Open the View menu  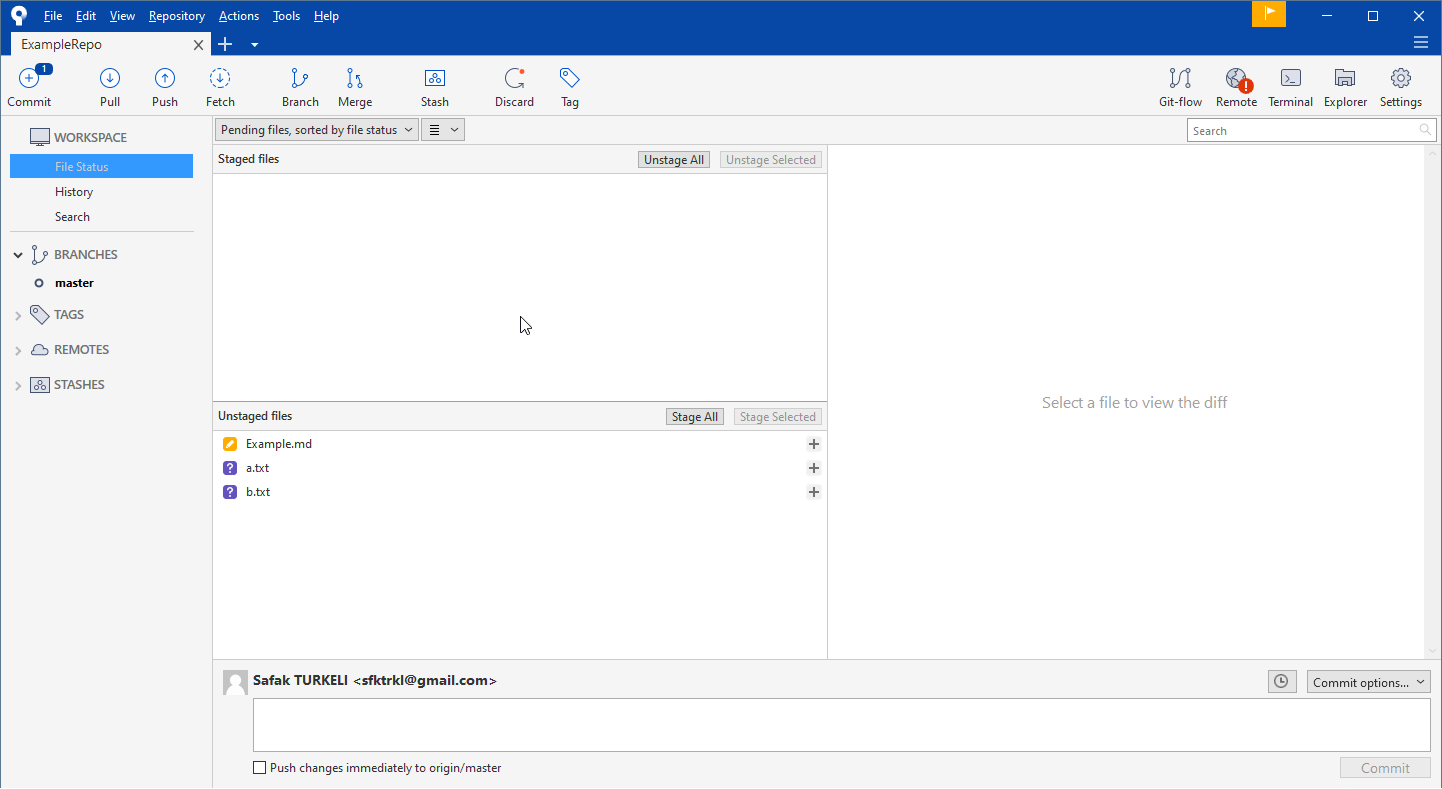coord(122,16)
